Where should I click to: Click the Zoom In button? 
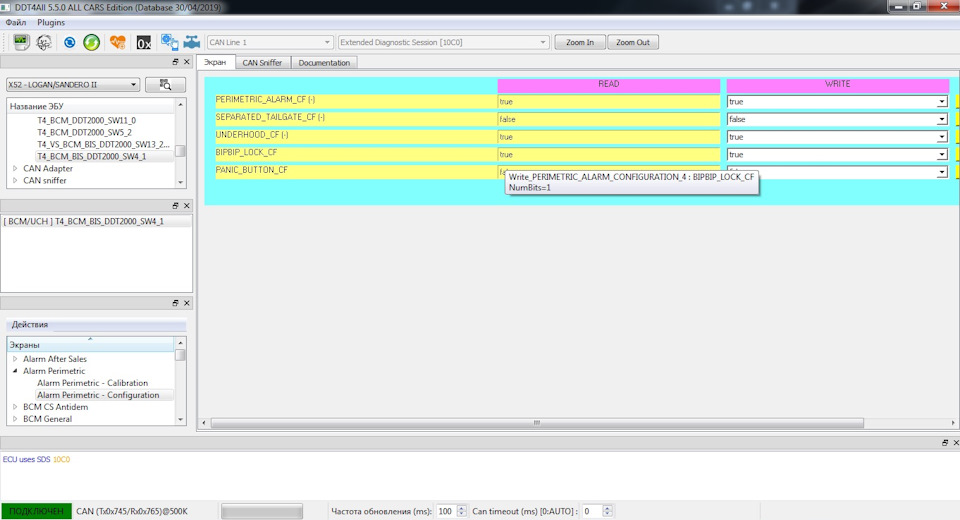[580, 42]
